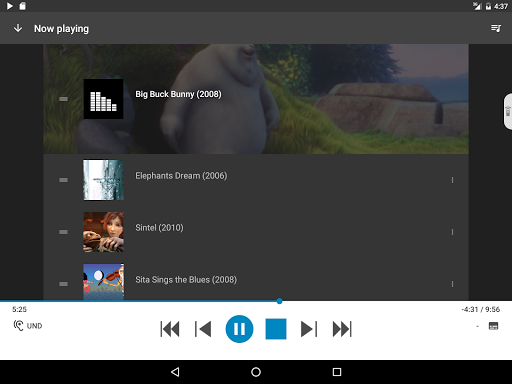This screenshot has width=512, height=384.
Task: Collapse Now playing with the down arrow
Action: 18,28
